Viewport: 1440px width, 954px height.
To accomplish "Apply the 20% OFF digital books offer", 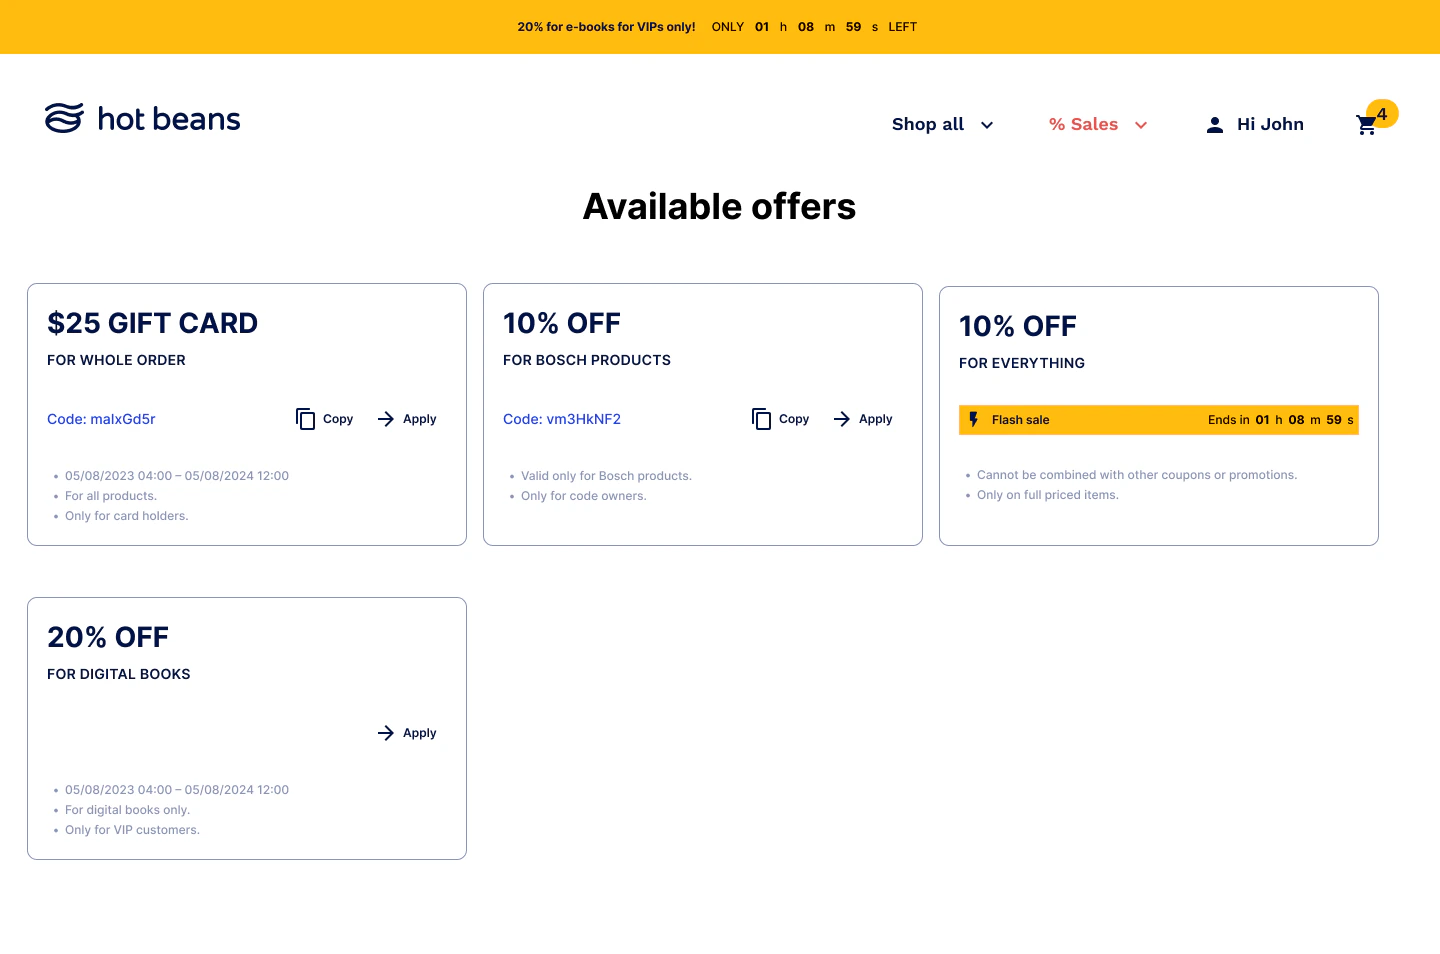I will [407, 733].
